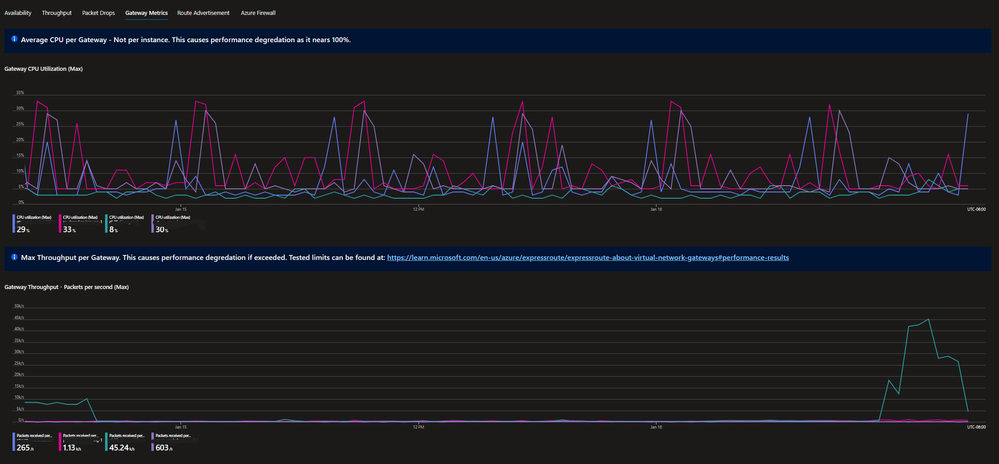Select the Packets received legend showing 603/s
This screenshot has height=464, width=999.
click(x=173, y=442)
